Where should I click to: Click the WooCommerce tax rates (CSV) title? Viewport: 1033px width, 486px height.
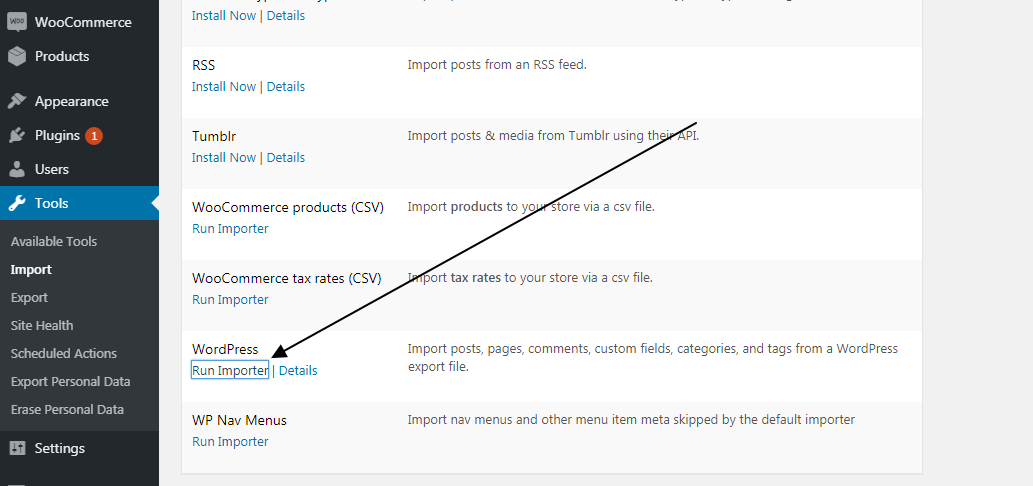point(287,279)
